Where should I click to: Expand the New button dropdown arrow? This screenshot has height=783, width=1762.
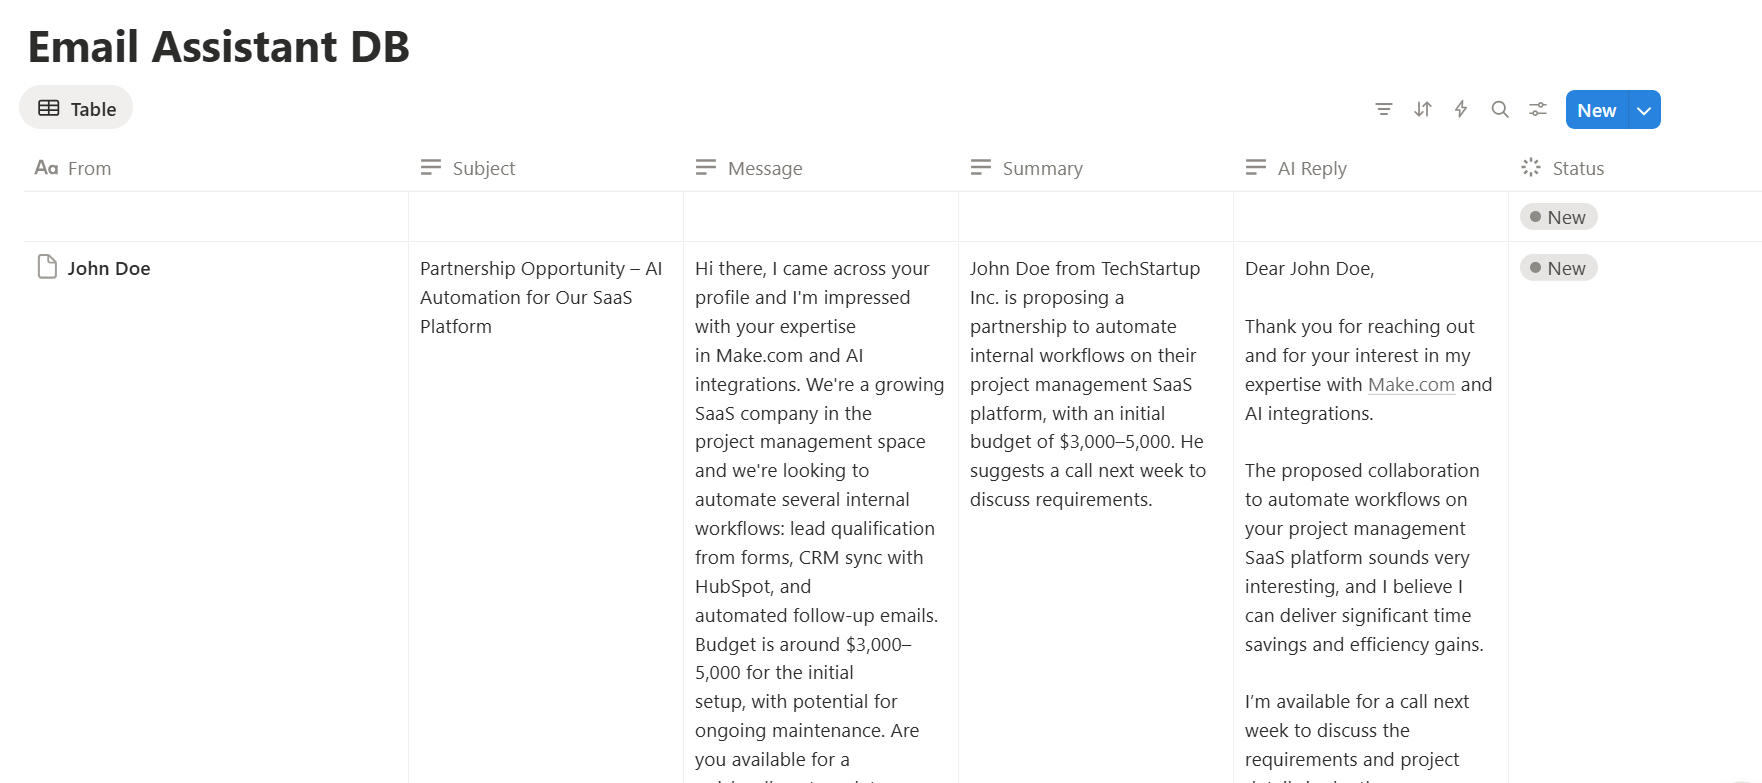pyautogui.click(x=1644, y=110)
